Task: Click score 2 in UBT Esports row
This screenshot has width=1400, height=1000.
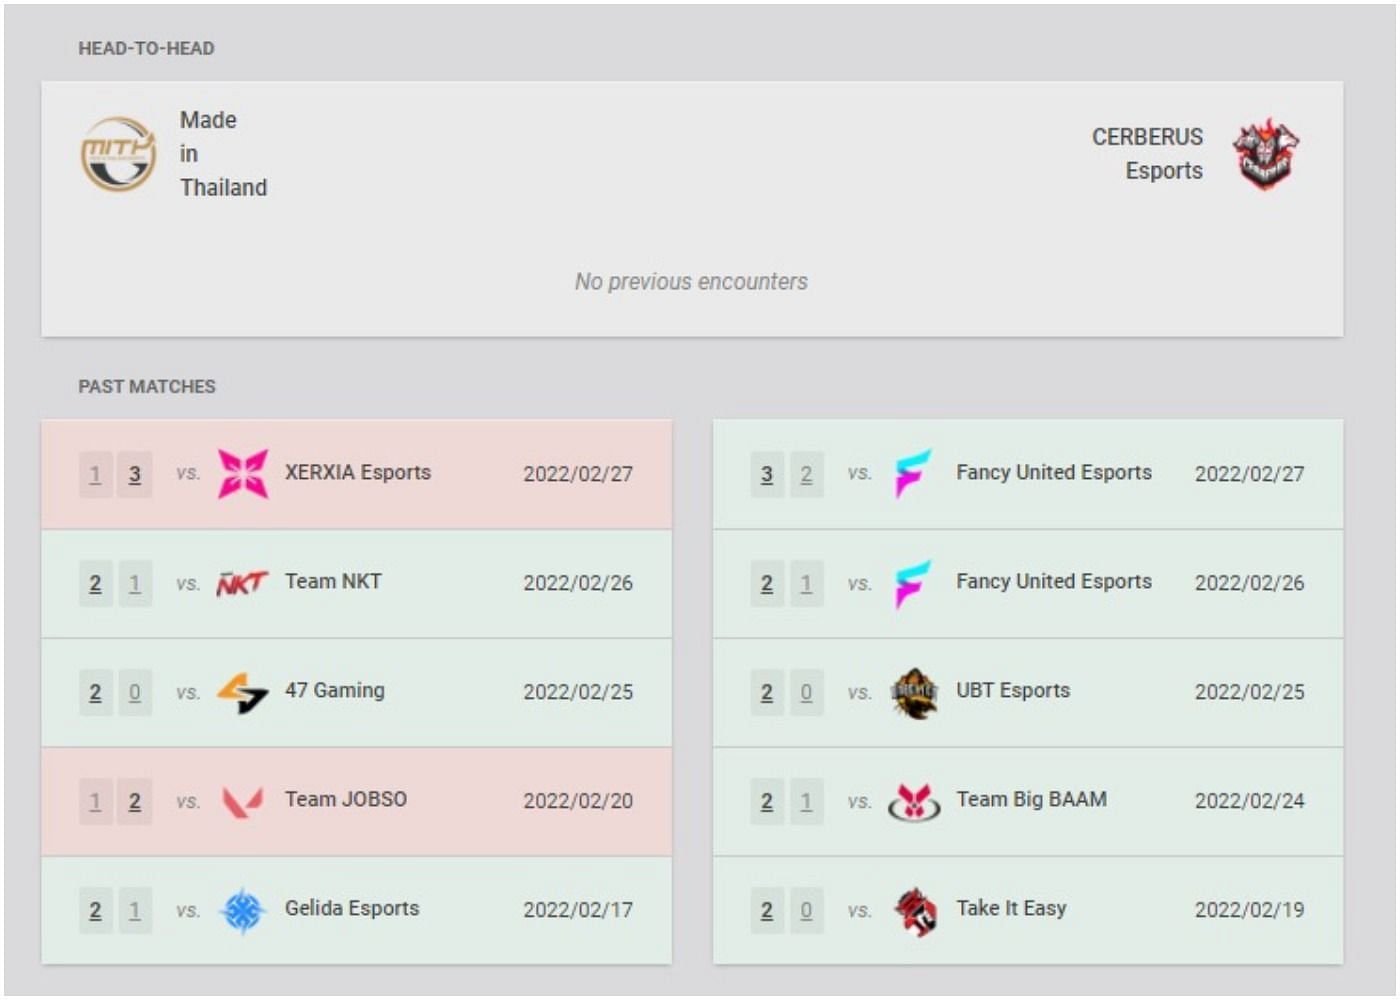Action: click(x=767, y=692)
